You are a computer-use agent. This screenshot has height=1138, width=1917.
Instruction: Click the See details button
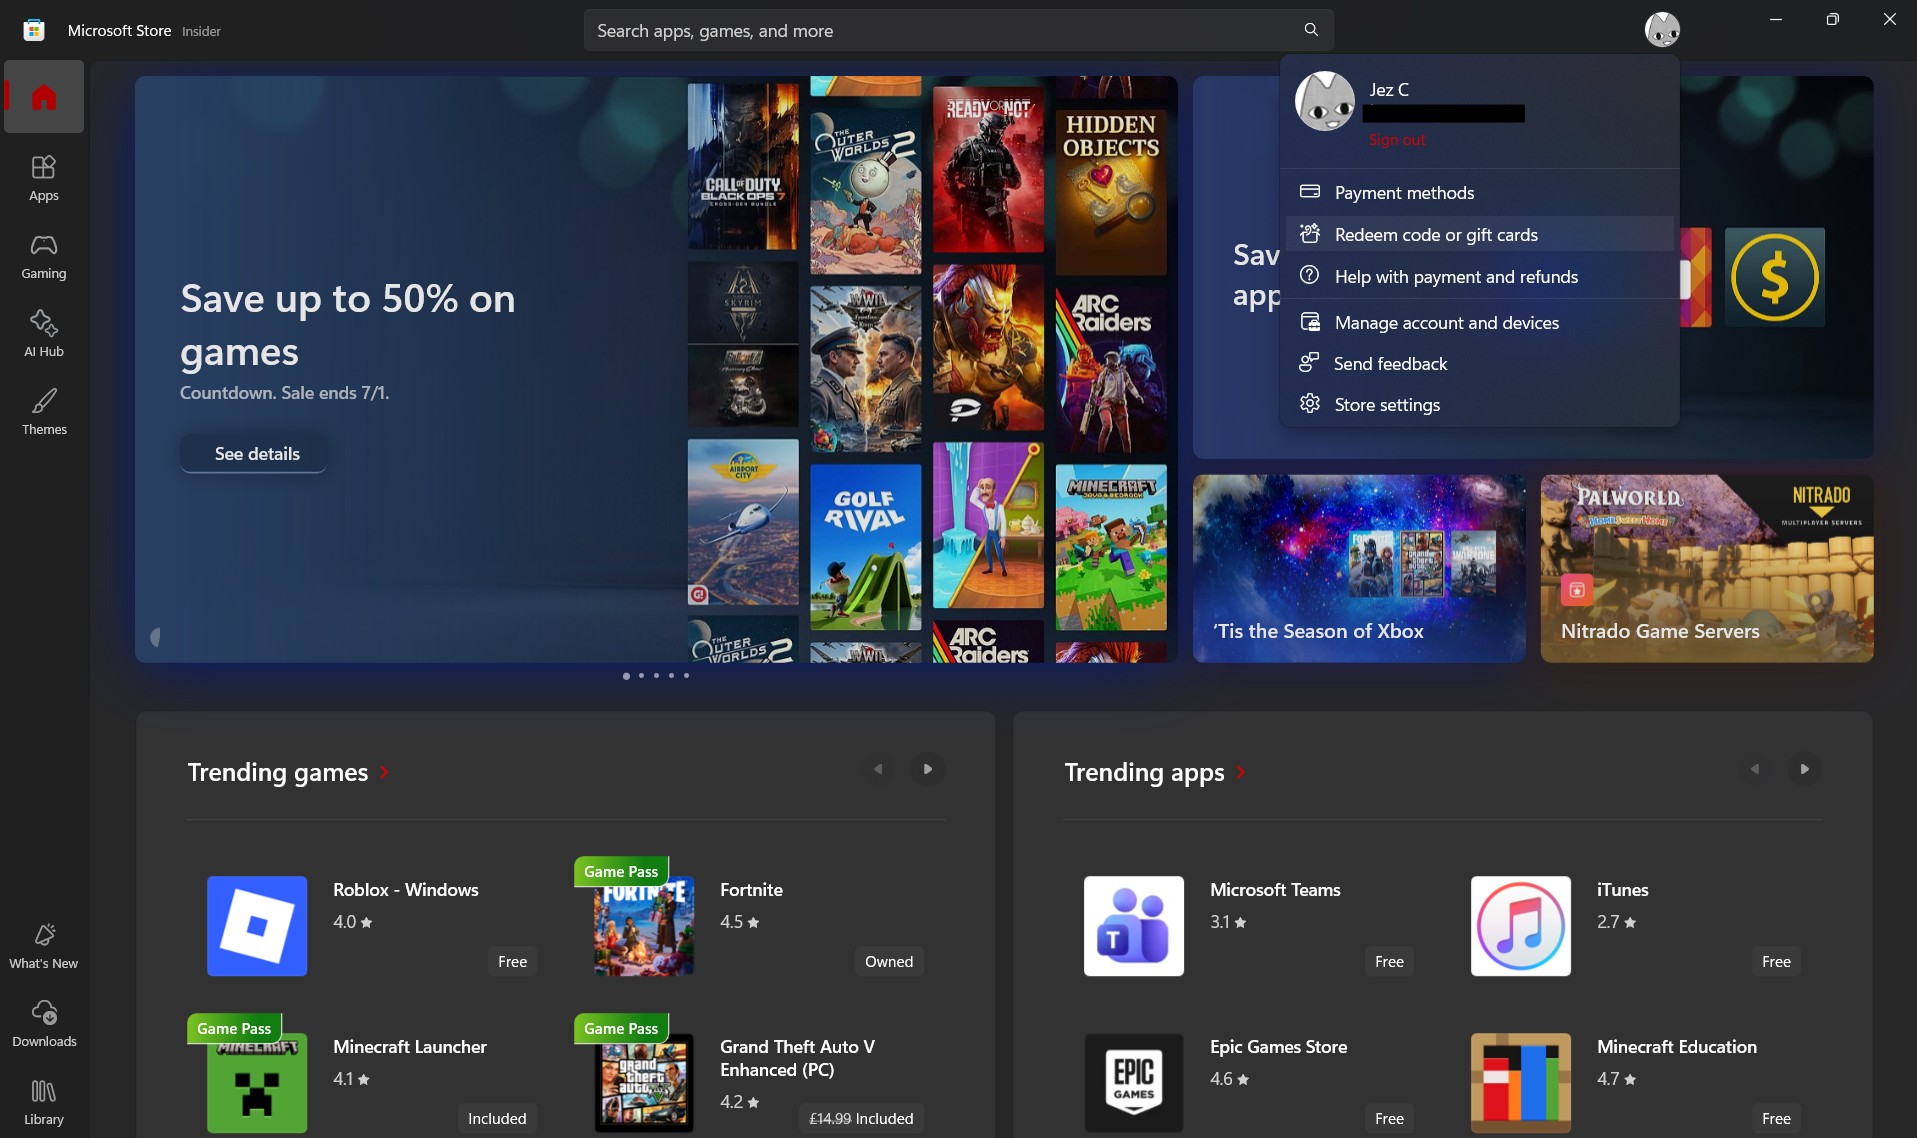click(x=257, y=454)
